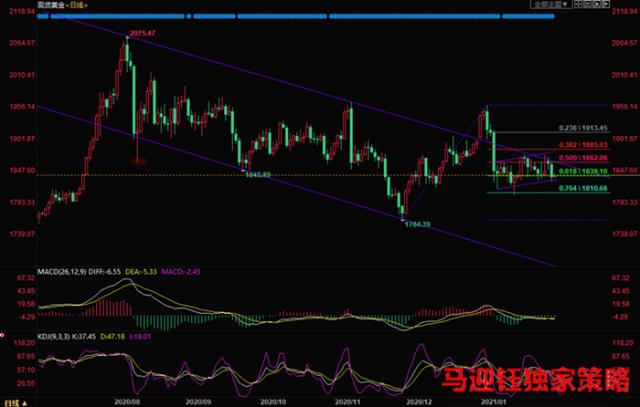Open the 全部主题 dropdown menu

click(x=551, y=4)
